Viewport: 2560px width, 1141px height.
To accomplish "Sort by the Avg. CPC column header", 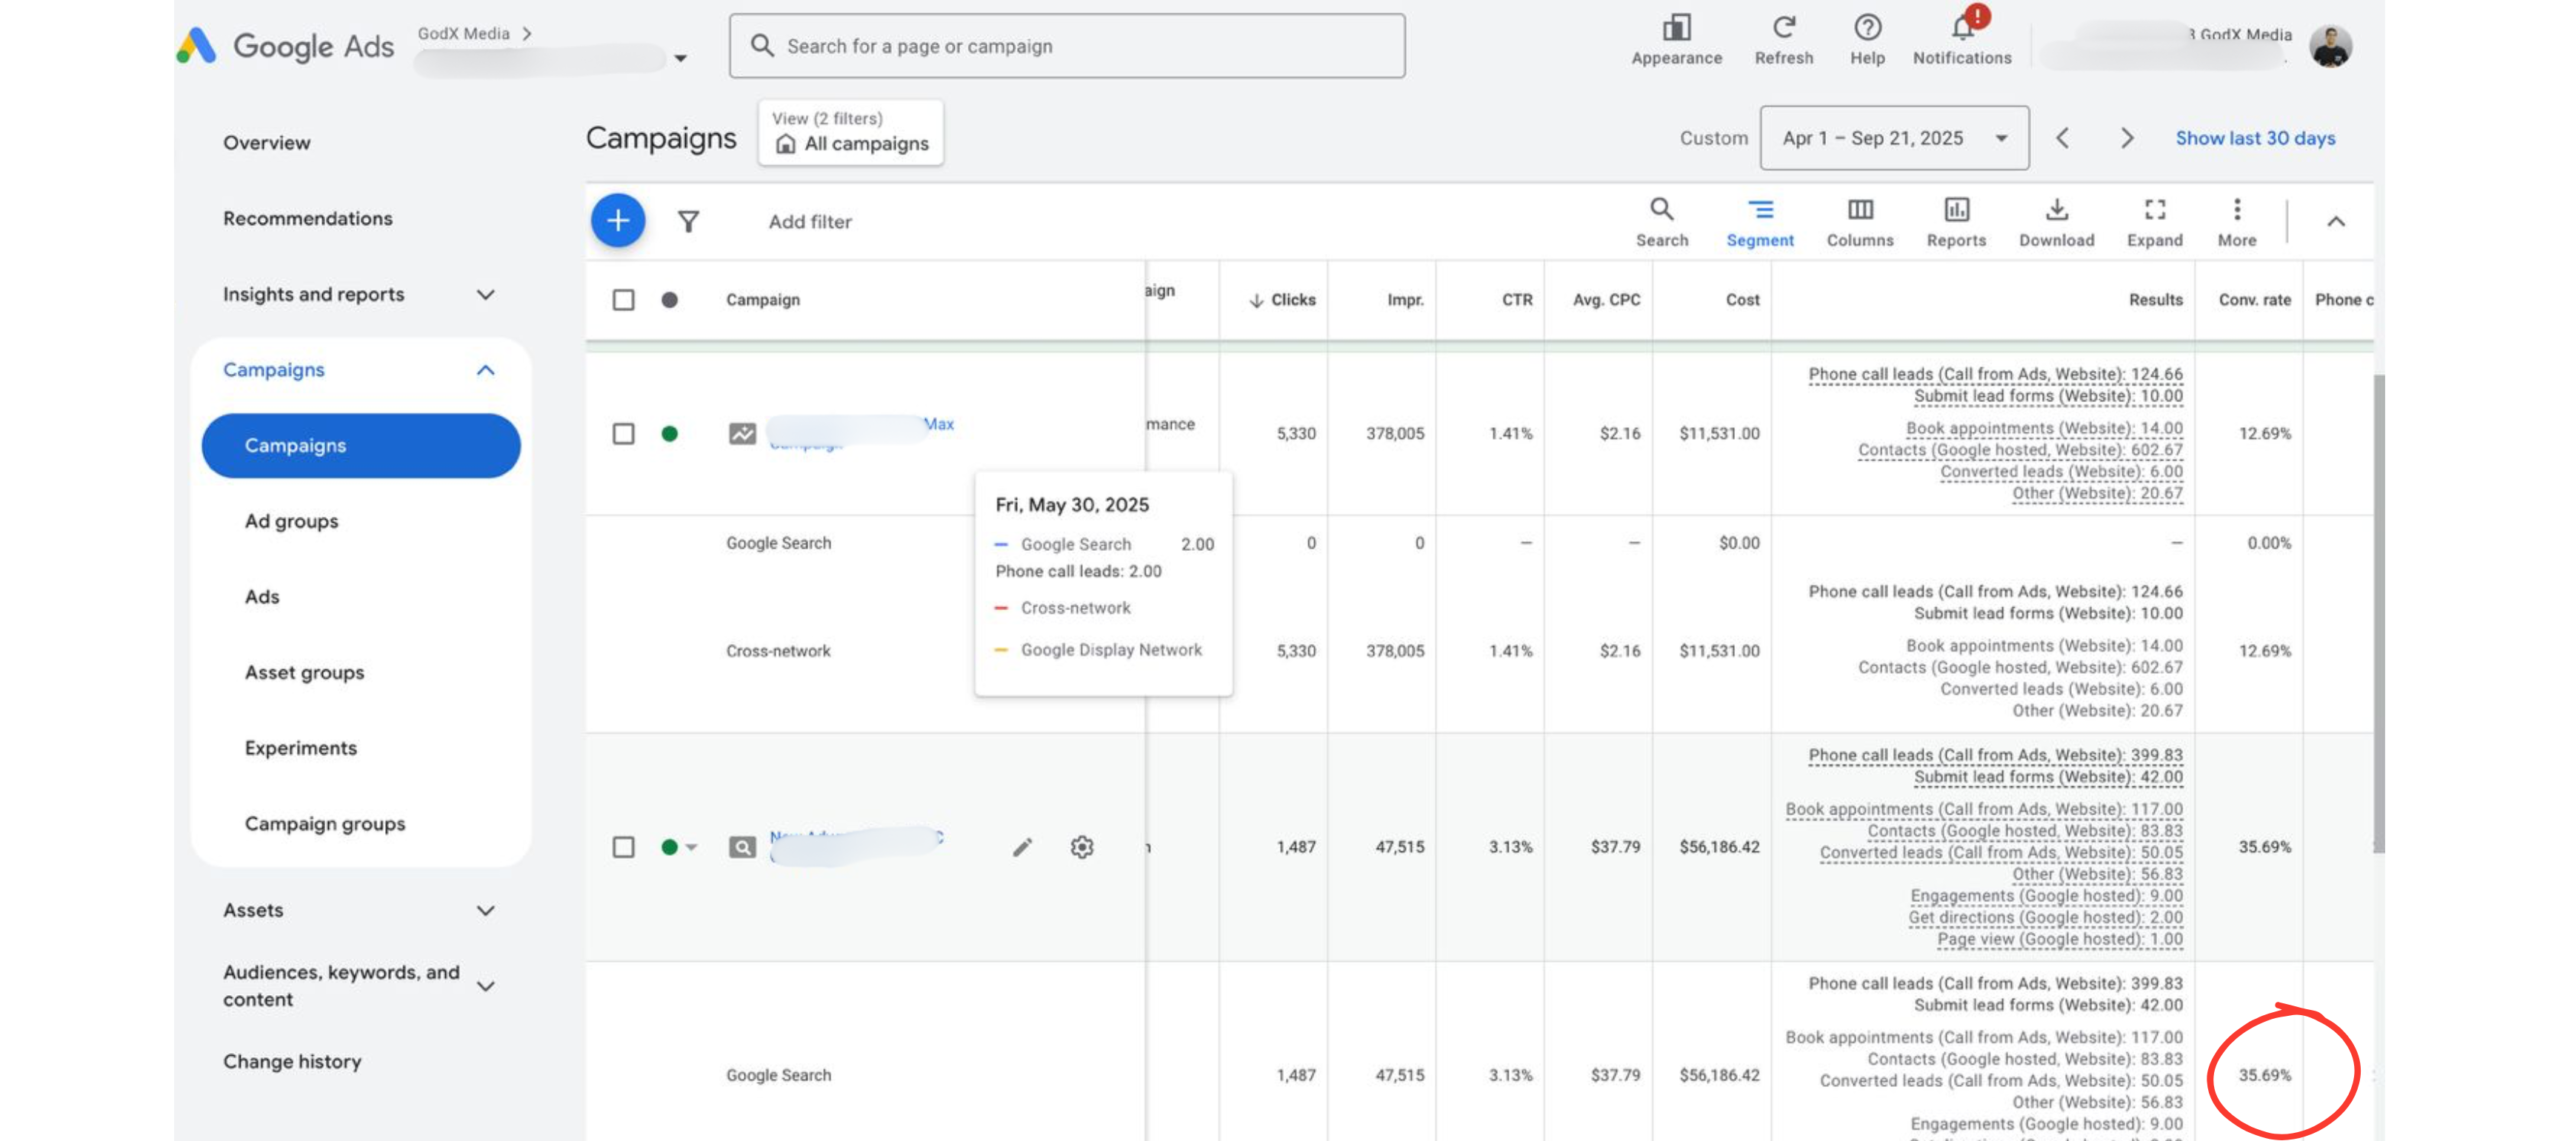I will click(1605, 299).
